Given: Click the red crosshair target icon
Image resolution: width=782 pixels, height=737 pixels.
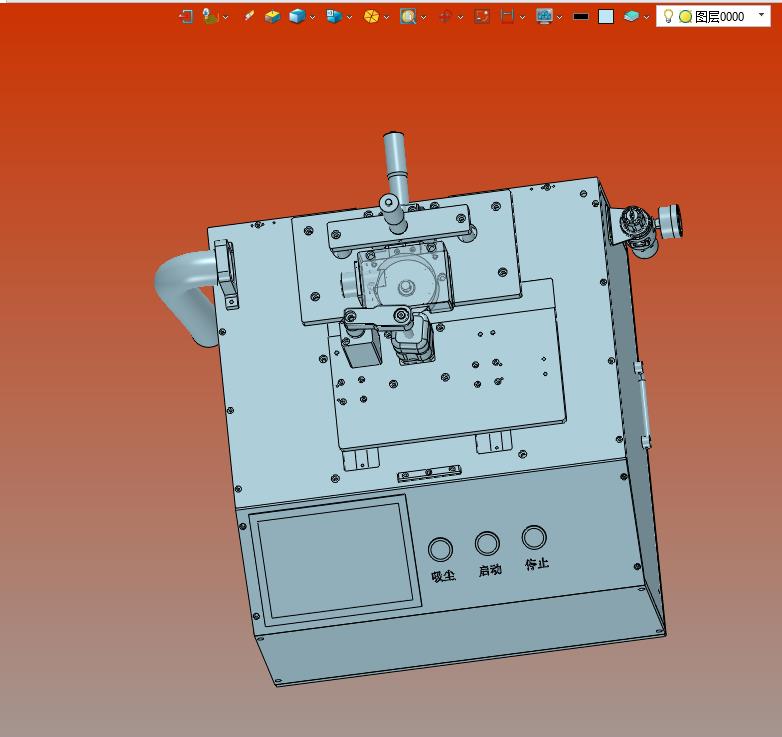Looking at the screenshot, I should click(445, 17).
